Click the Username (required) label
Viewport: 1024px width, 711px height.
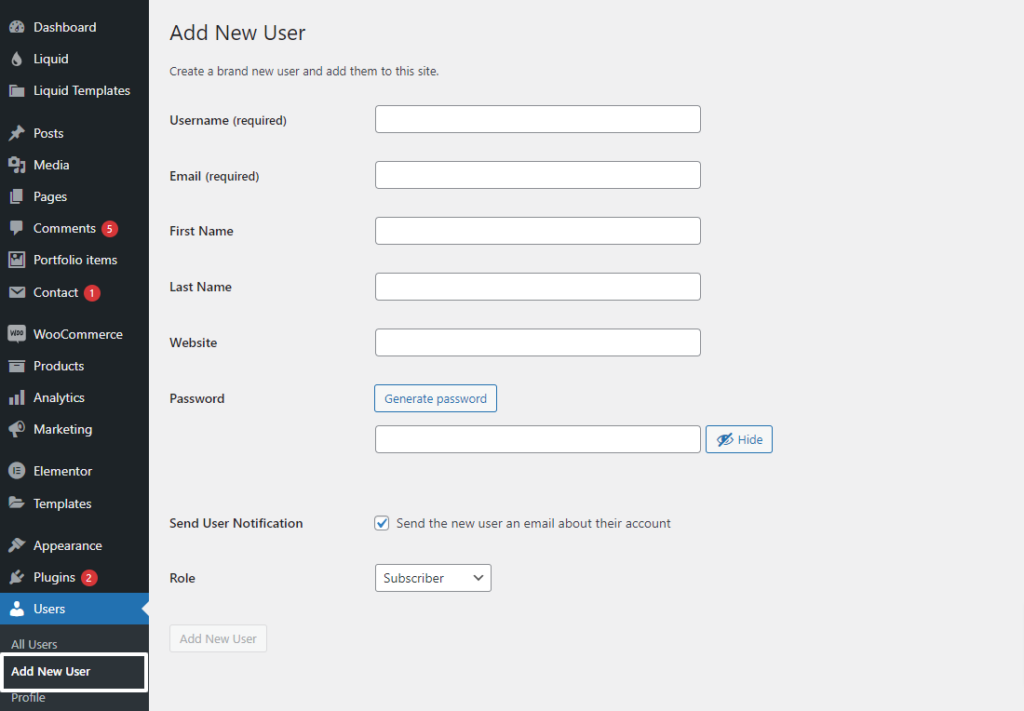[228, 121]
